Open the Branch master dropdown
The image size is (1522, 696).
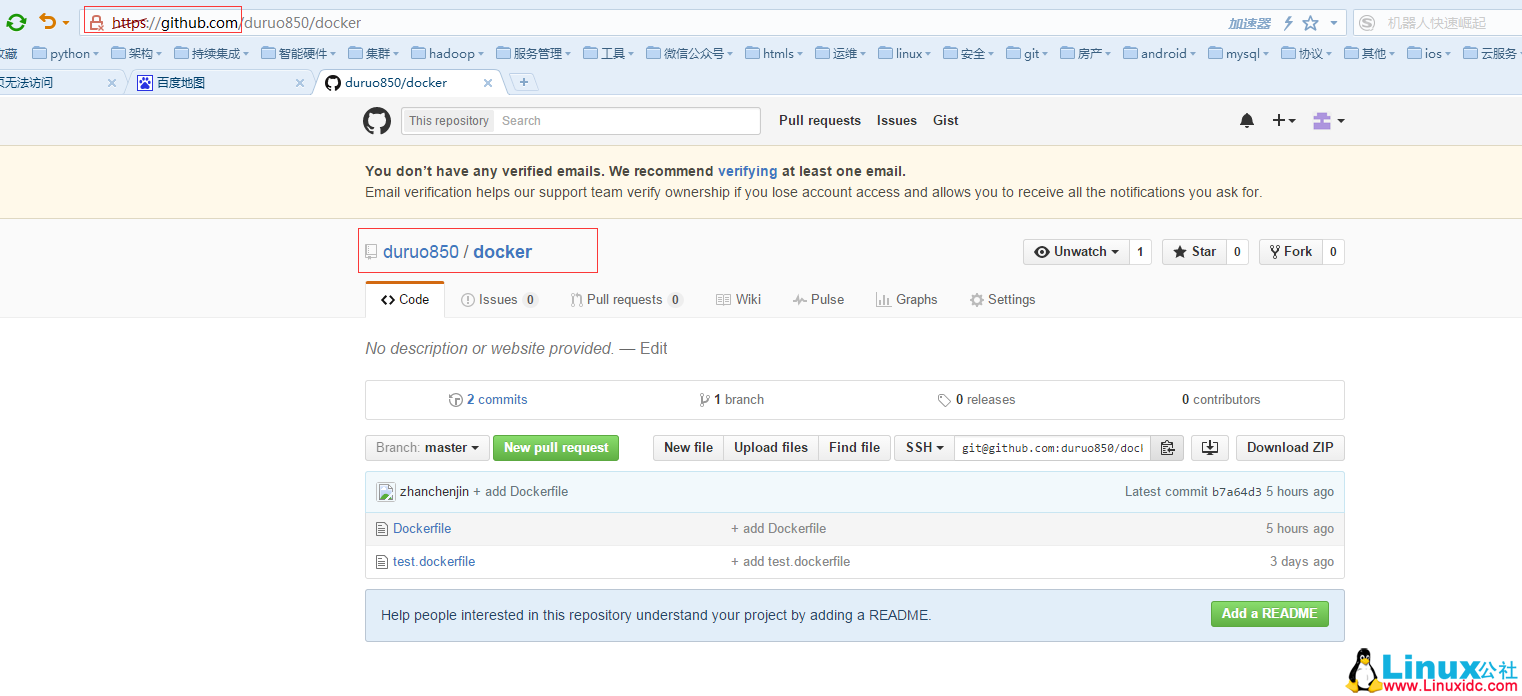[427, 447]
